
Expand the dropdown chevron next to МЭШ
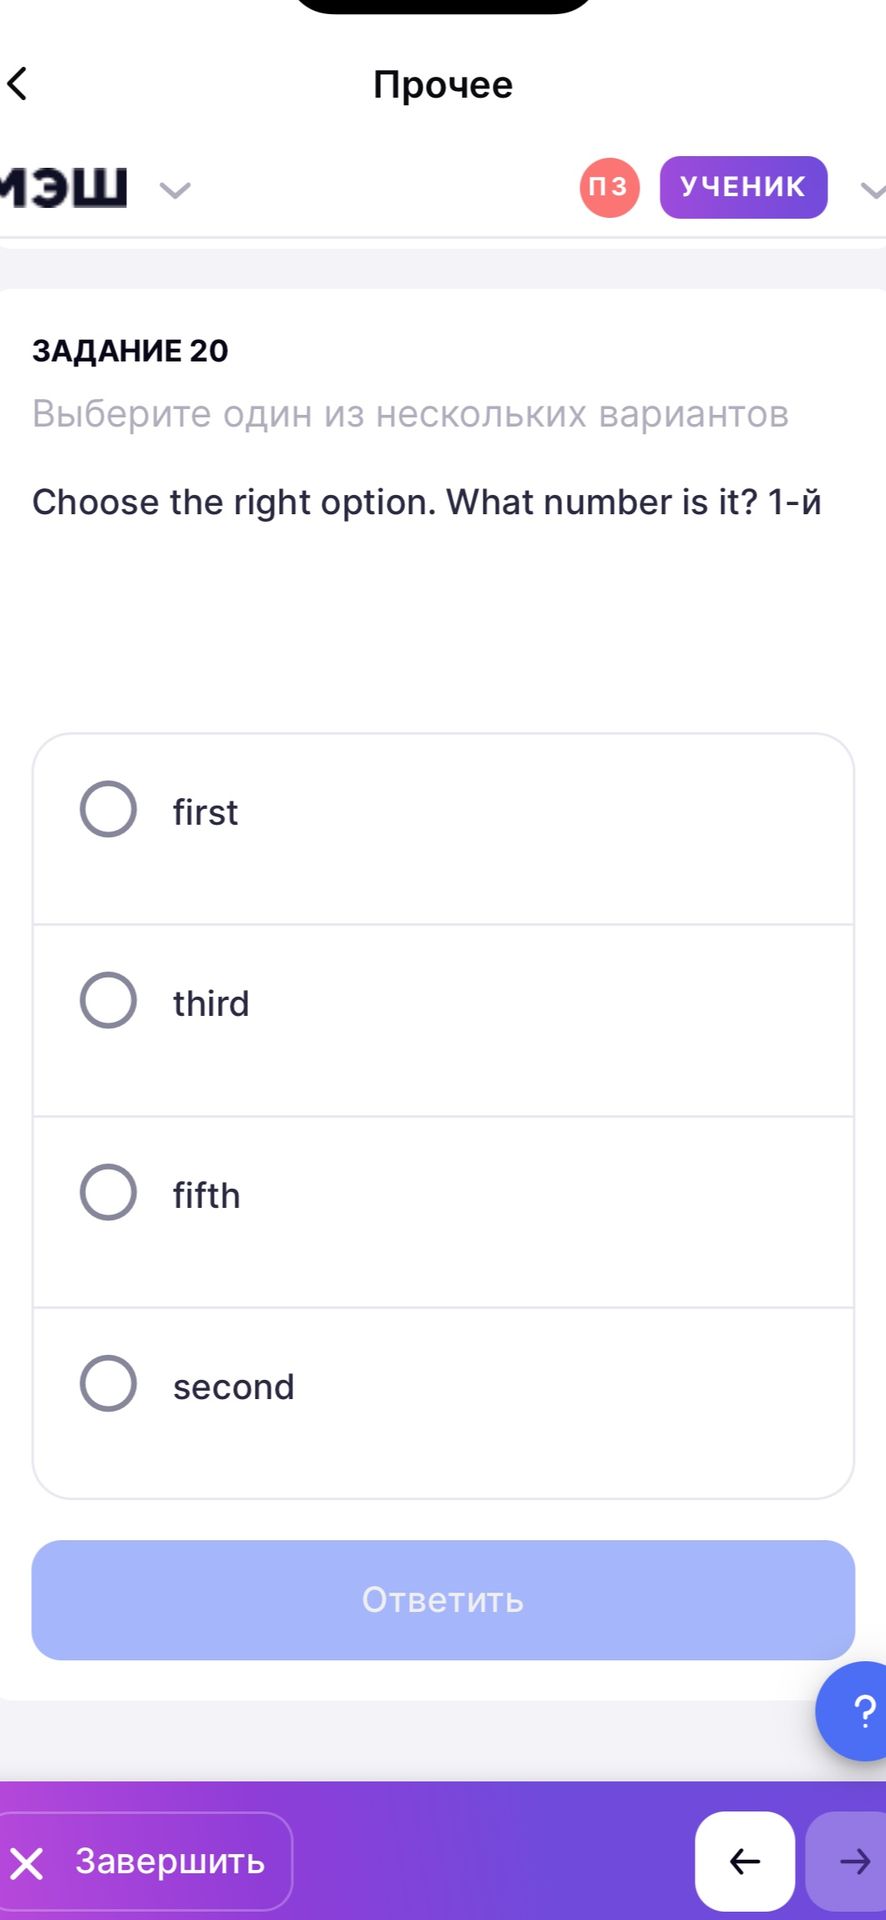pos(175,189)
